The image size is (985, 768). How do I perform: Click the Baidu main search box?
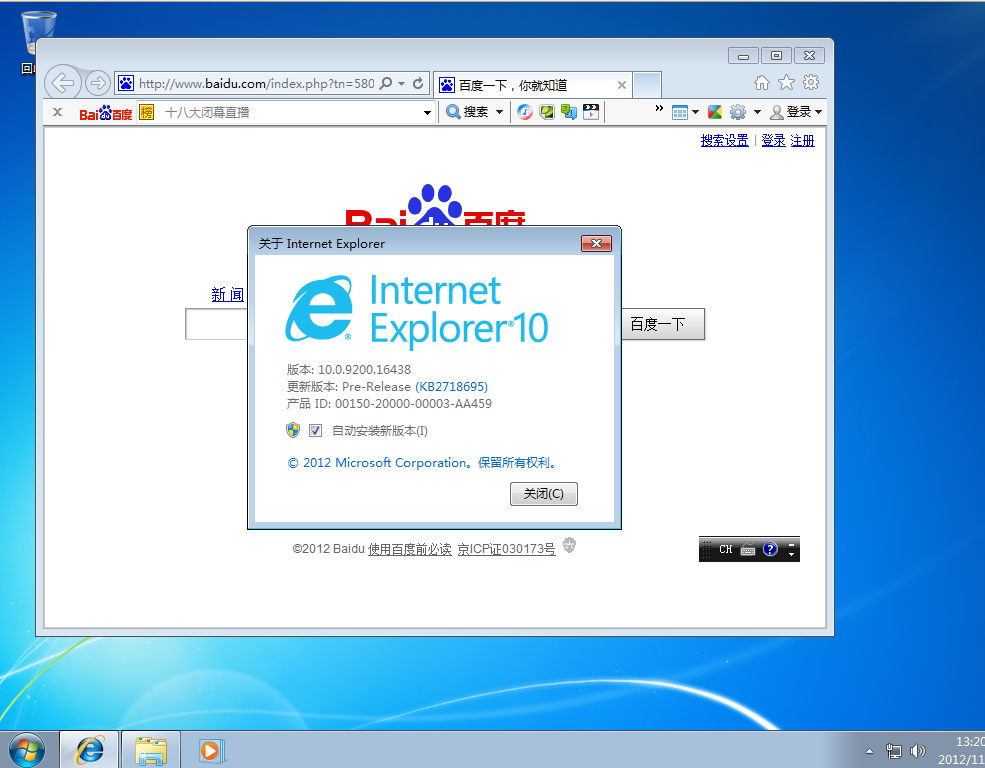(x=217, y=324)
